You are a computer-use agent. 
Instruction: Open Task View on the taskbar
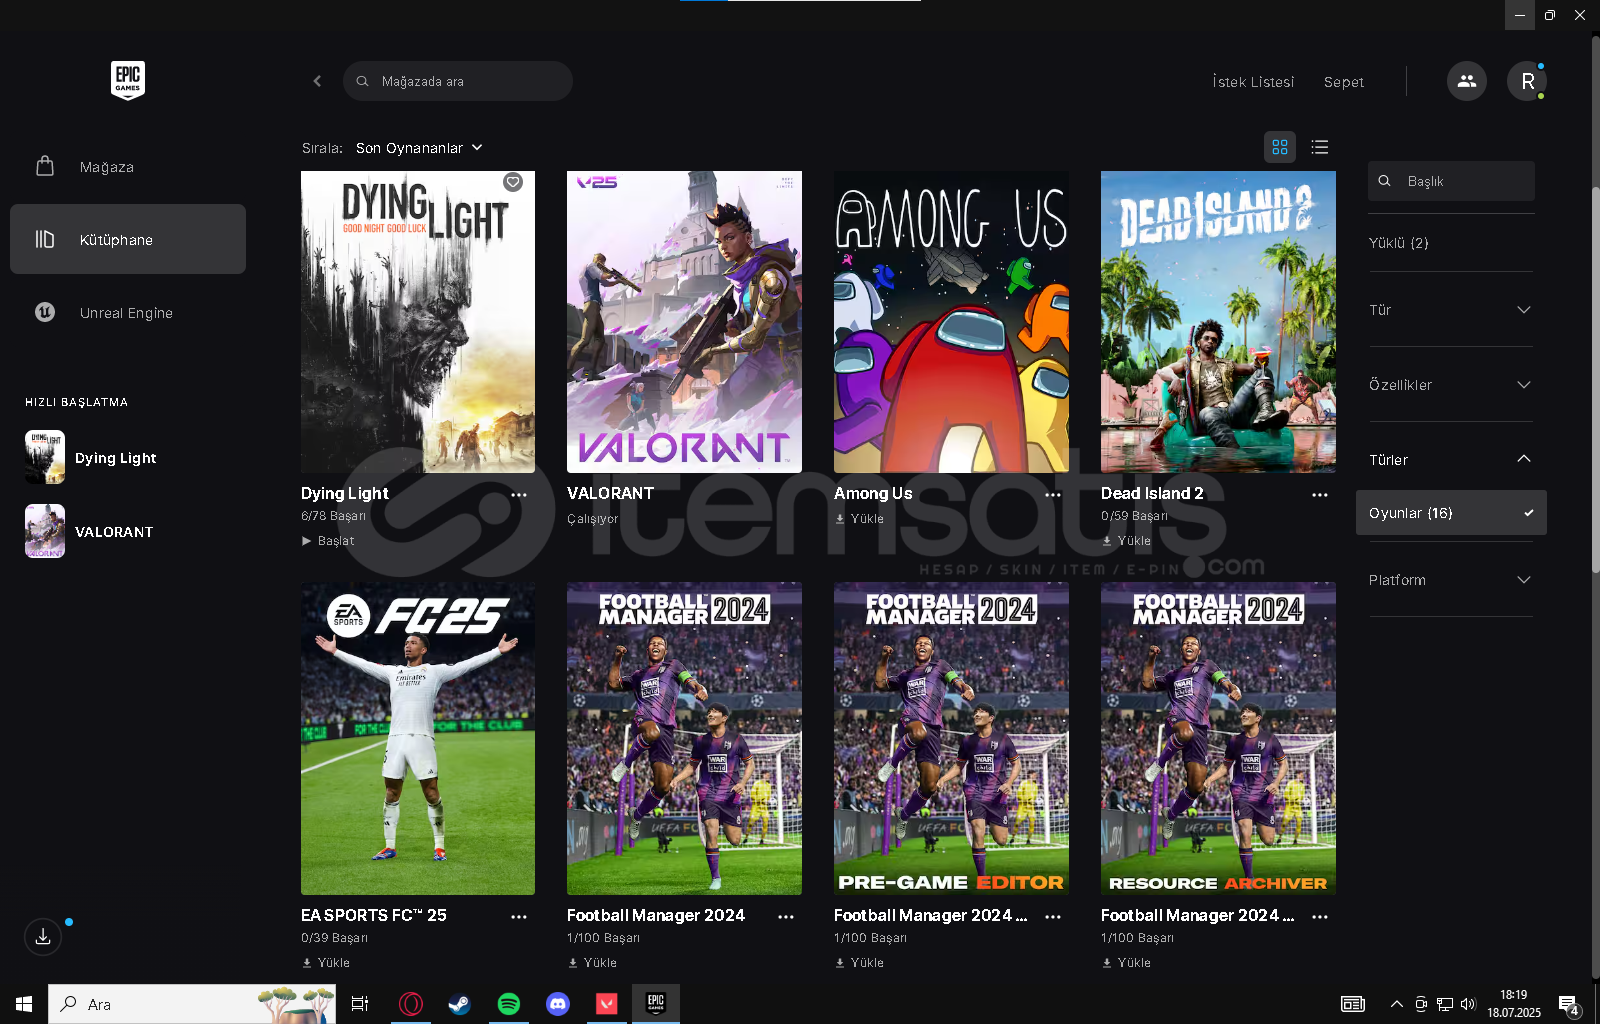[360, 1004]
